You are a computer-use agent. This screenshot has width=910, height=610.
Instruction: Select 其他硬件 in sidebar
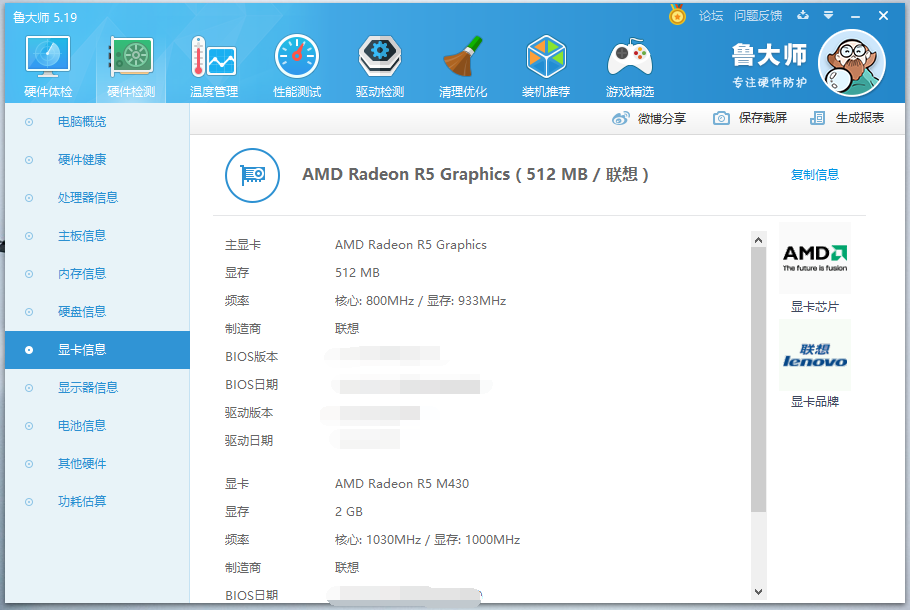(98, 464)
